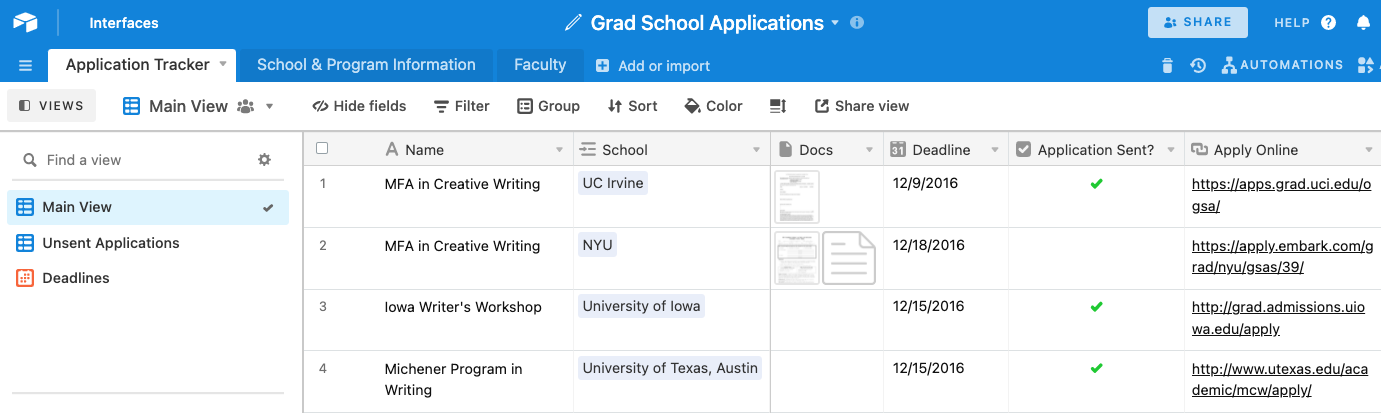Image resolution: width=1381 pixels, height=413 pixels.
Task: Toggle the select-all rows checkbox
Action: click(322, 149)
